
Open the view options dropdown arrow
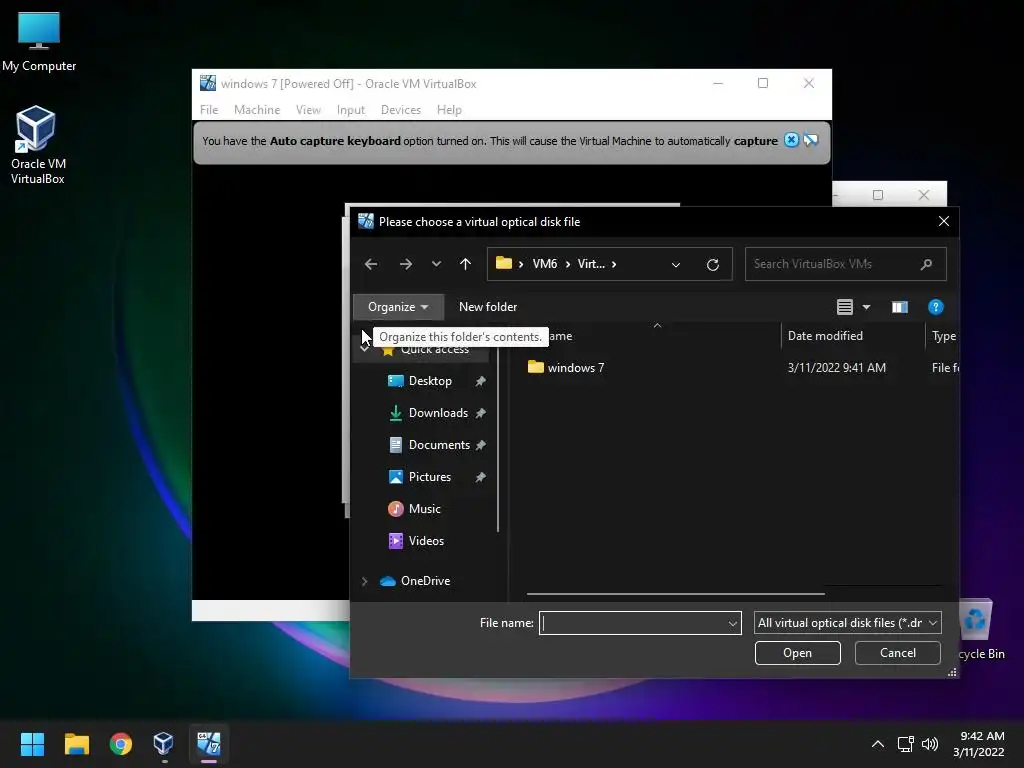coord(867,307)
